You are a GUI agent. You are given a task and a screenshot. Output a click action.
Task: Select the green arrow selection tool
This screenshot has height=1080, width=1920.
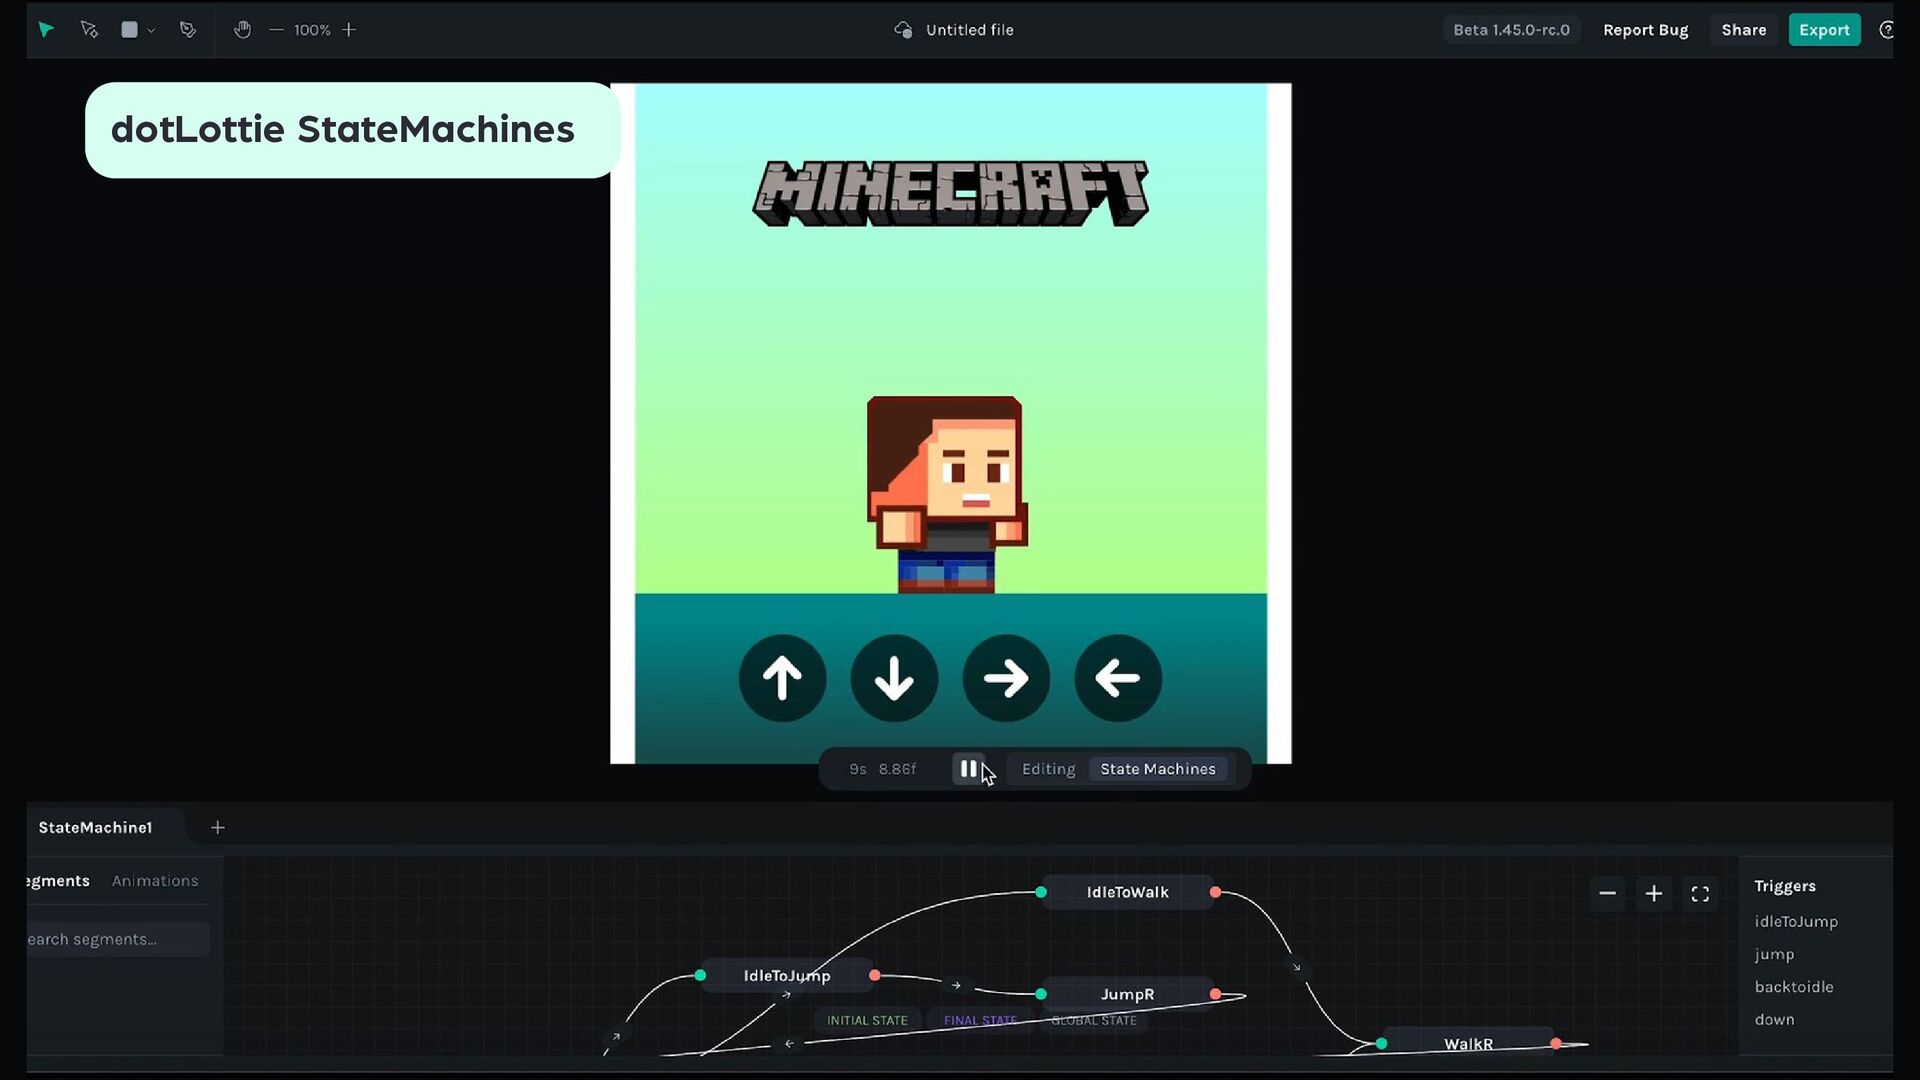point(46,30)
